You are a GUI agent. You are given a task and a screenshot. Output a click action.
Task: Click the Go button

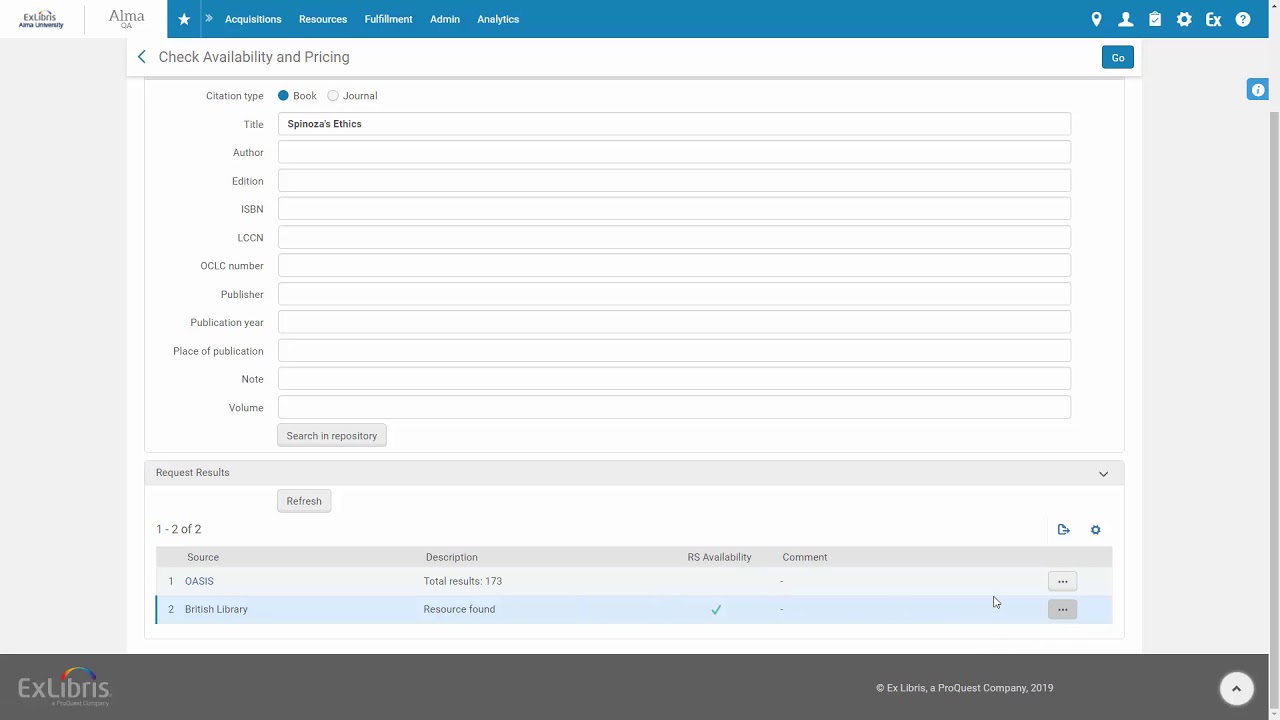click(1118, 58)
